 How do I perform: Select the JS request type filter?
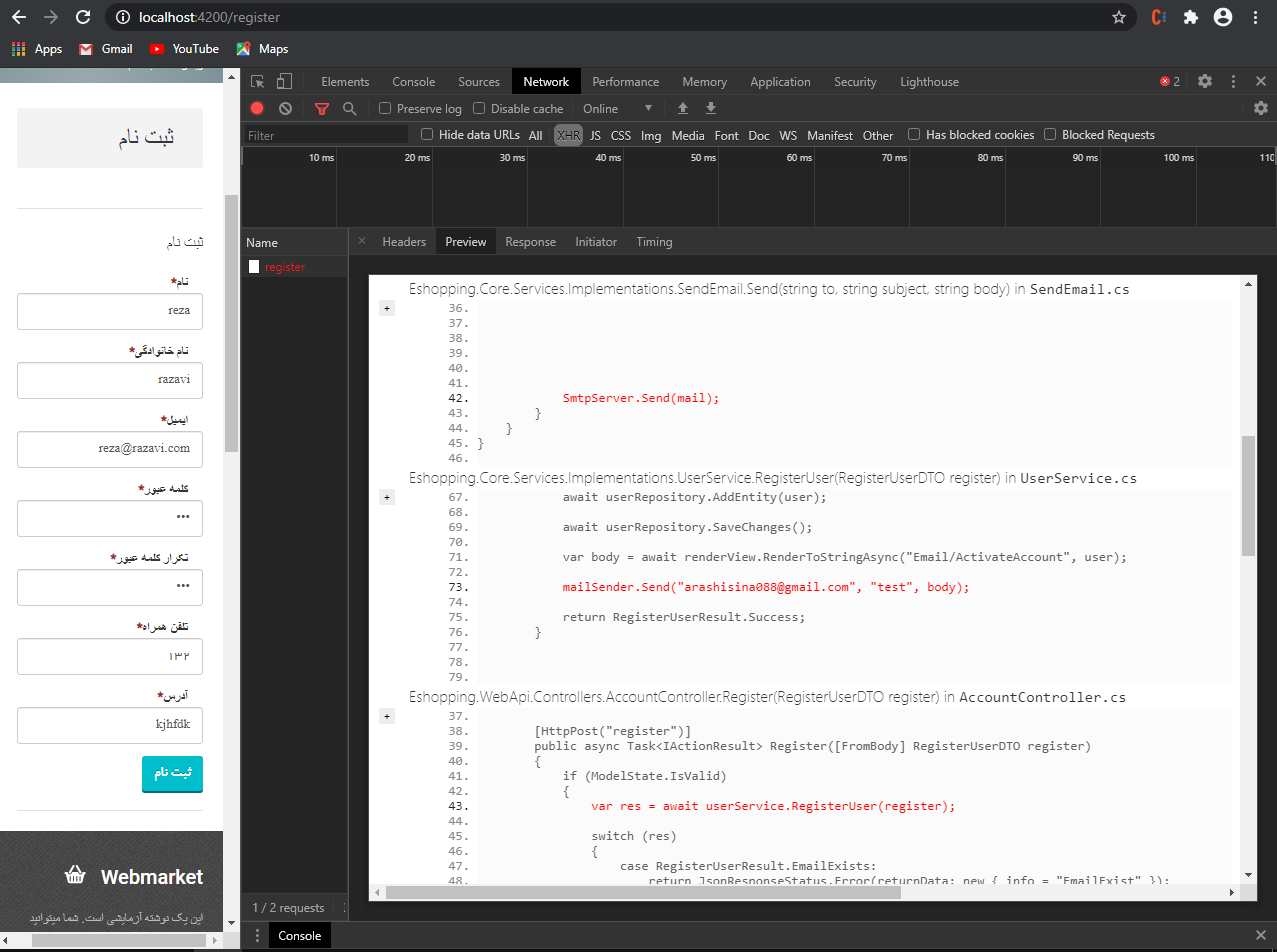coord(595,135)
